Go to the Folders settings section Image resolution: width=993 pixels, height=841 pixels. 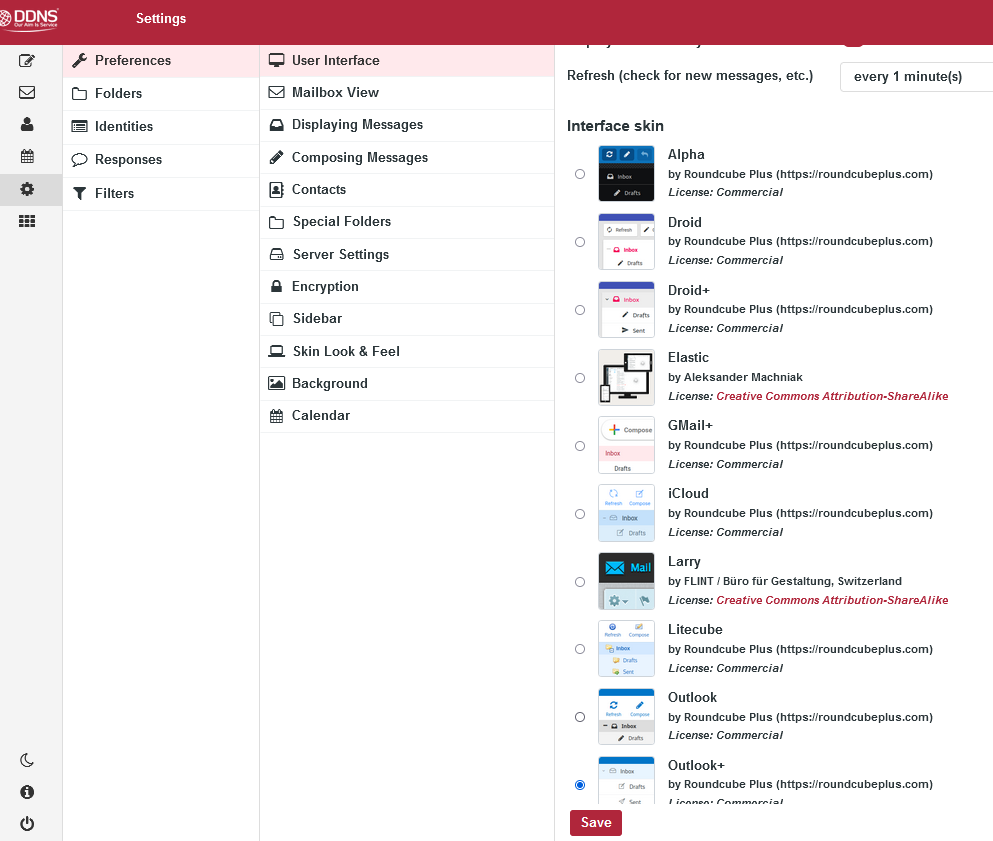[161, 94]
